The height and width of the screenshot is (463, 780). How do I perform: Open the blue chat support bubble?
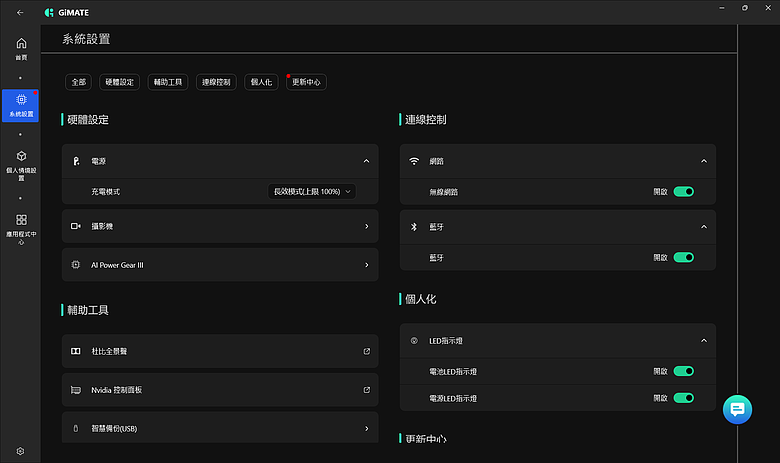coord(737,409)
